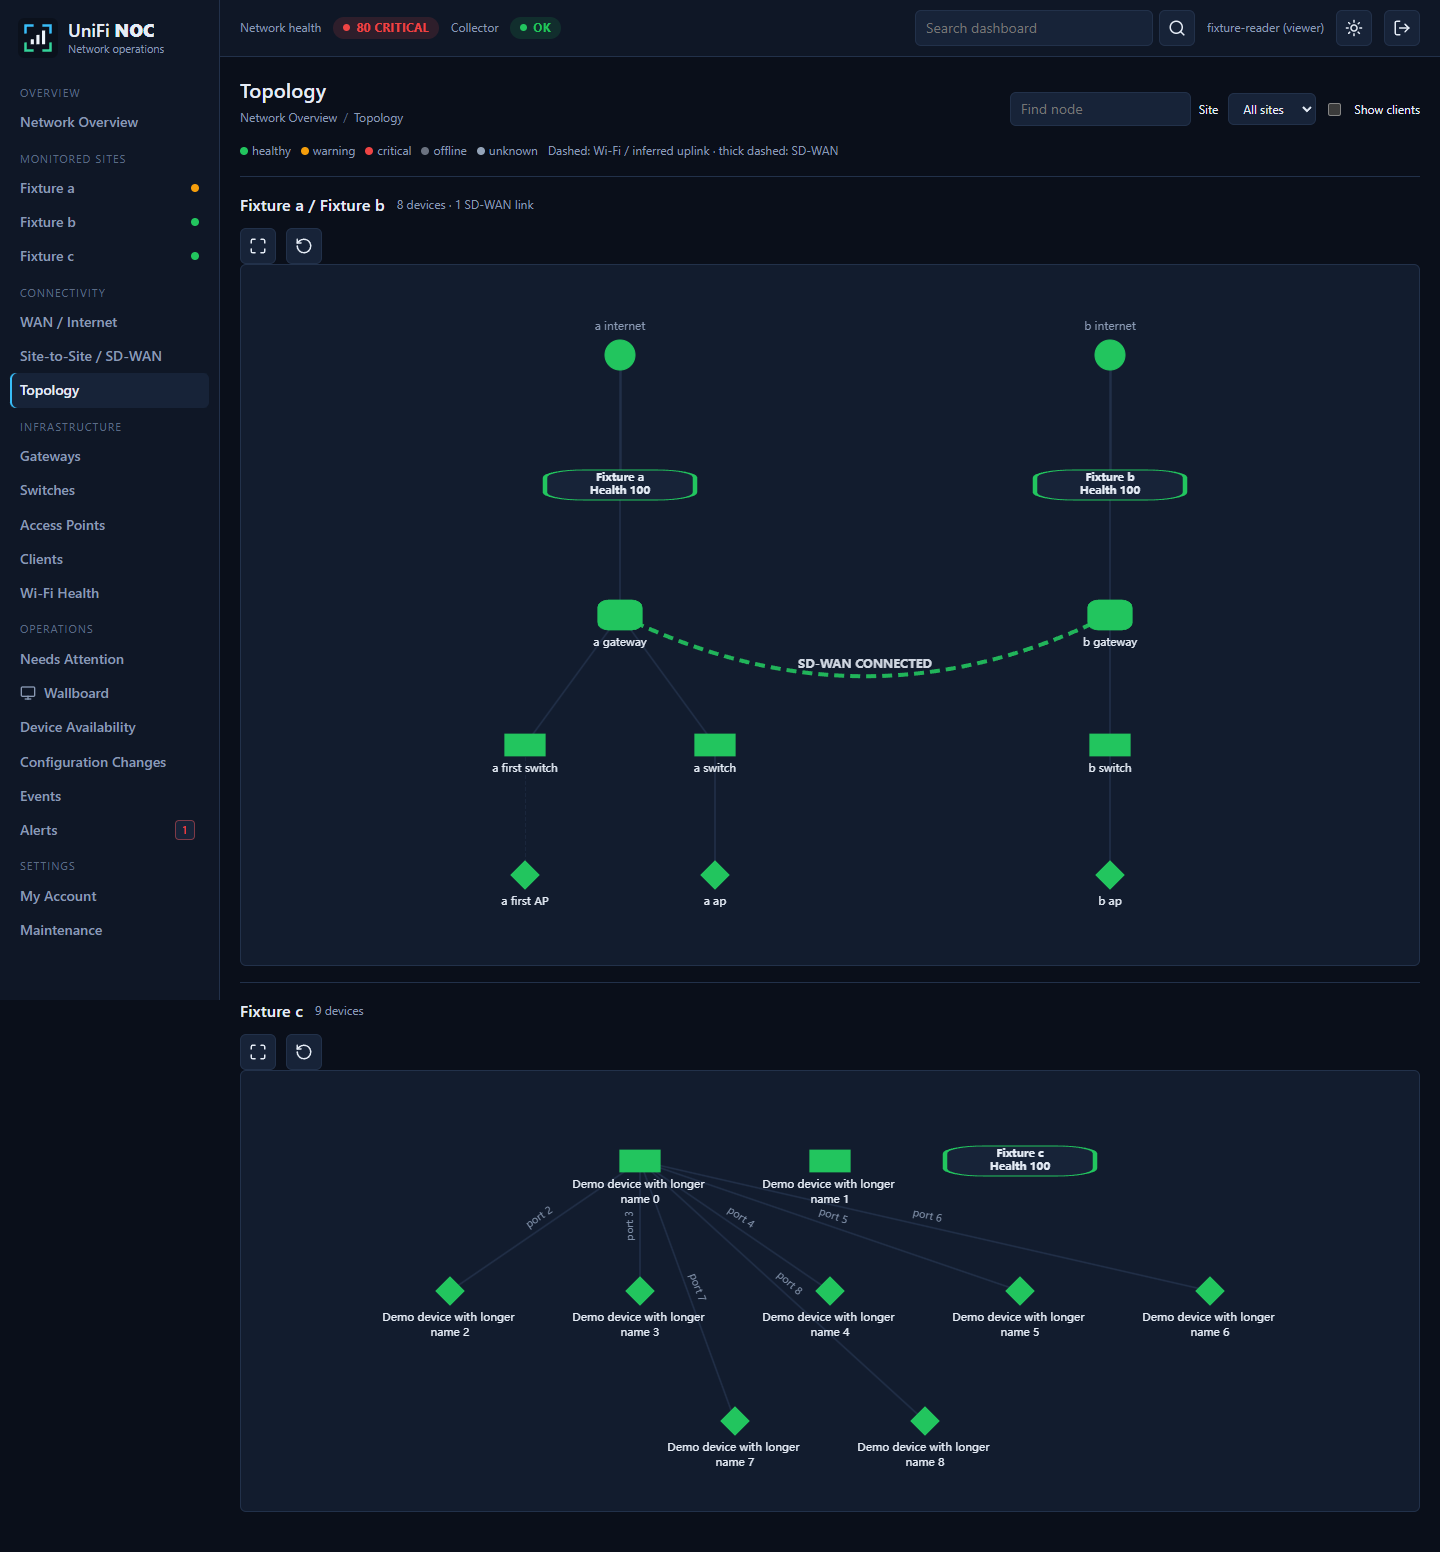Click the Demo device name 7 node
This screenshot has height=1552, width=1440.
click(x=735, y=1421)
